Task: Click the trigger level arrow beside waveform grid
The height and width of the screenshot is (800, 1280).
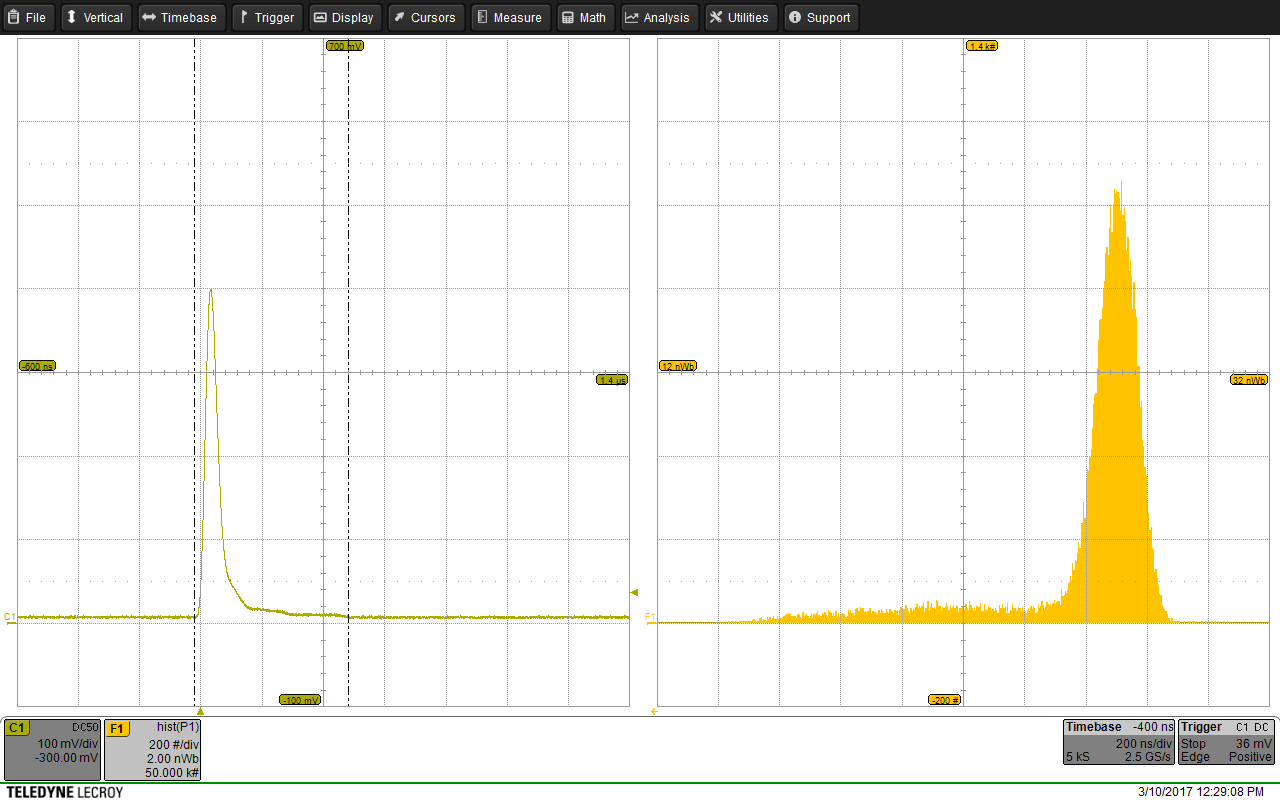Action: tap(634, 592)
